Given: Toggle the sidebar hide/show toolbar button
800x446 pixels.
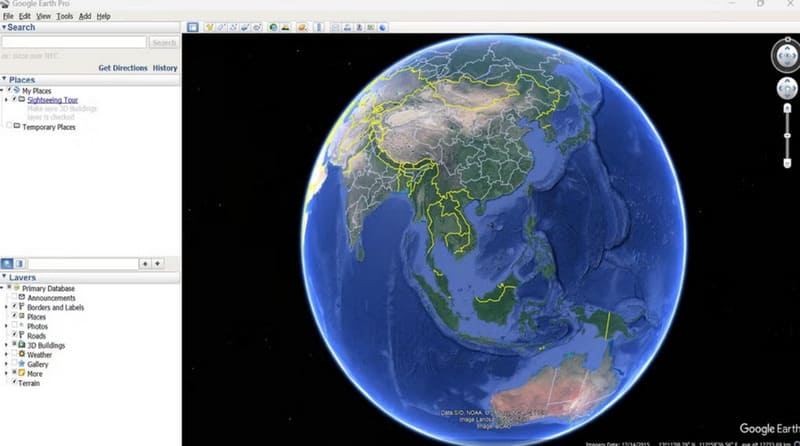Looking at the screenshot, I should pyautogui.click(x=194, y=27).
